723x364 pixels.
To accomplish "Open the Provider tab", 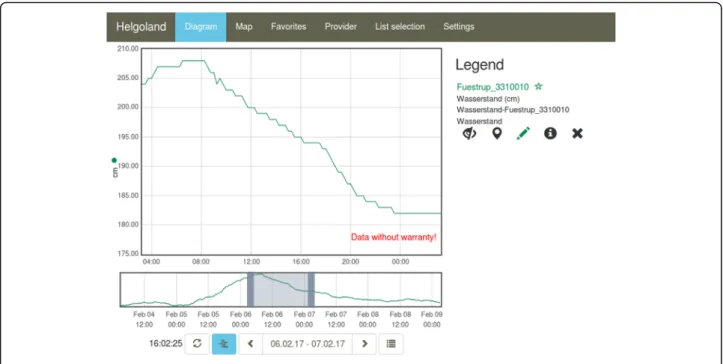I will [340, 27].
